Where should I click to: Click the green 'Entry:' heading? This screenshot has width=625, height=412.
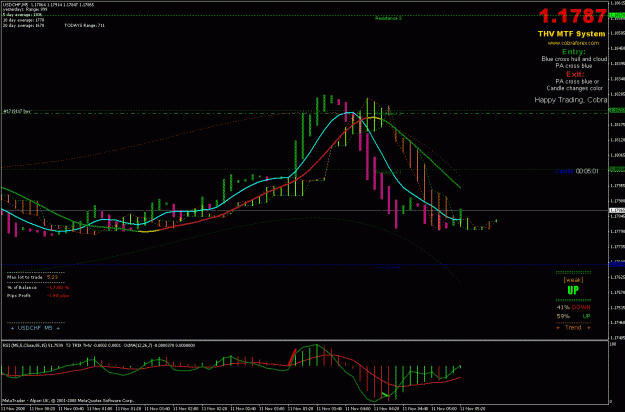click(x=574, y=51)
